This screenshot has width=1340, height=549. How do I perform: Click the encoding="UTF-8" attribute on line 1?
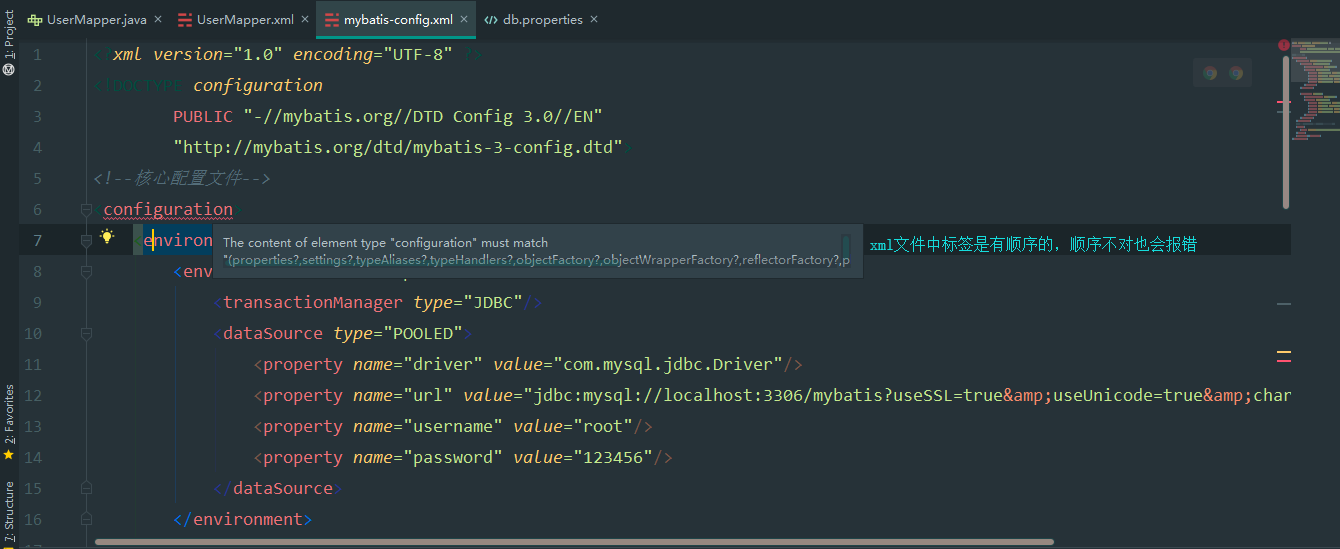click(x=373, y=54)
